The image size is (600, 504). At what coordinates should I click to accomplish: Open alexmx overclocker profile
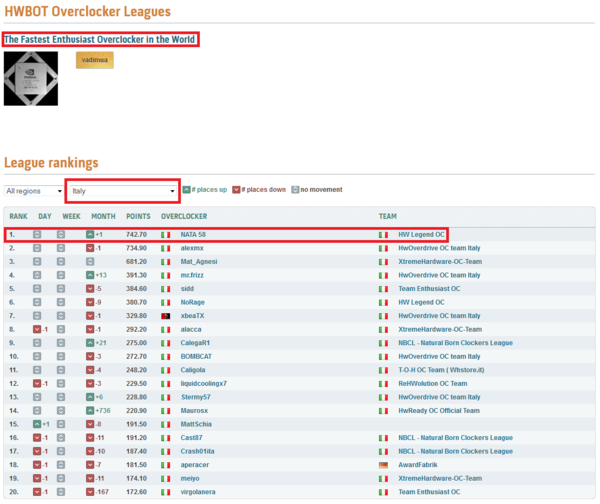(192, 248)
